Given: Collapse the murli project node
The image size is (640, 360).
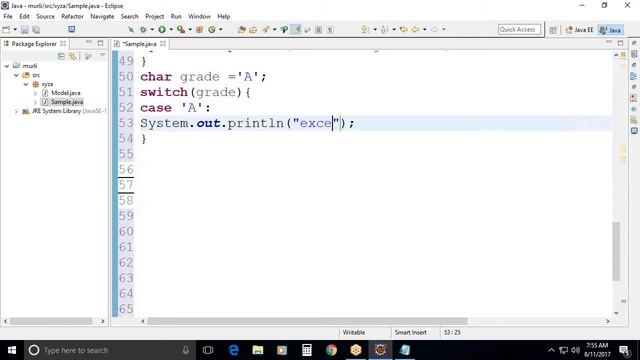Looking at the screenshot, I should pyautogui.click(x=7, y=66).
